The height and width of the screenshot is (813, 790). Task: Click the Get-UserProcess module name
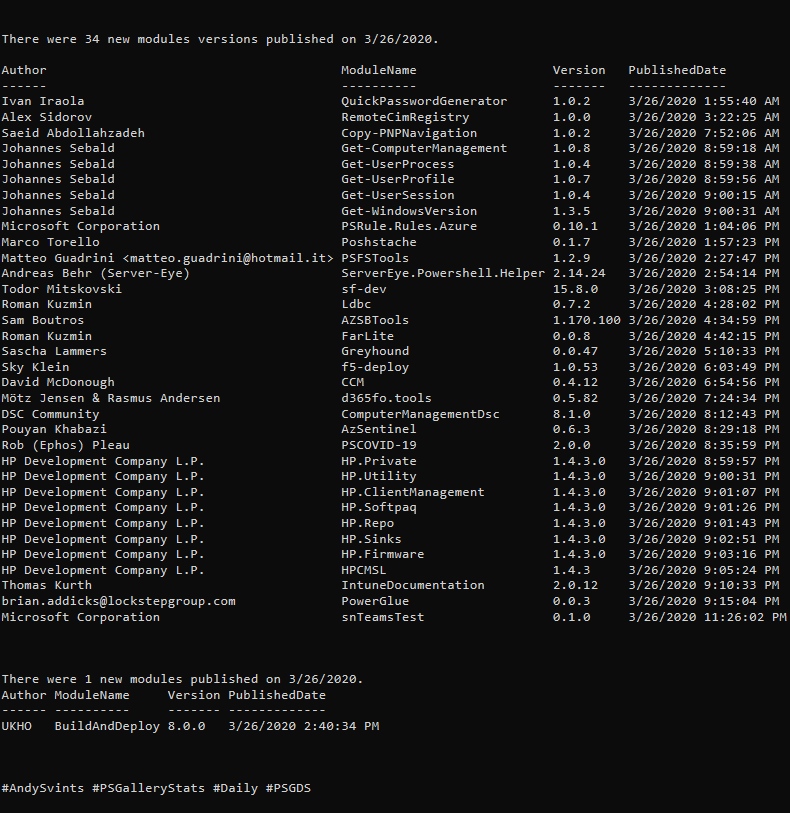pyautogui.click(x=398, y=164)
